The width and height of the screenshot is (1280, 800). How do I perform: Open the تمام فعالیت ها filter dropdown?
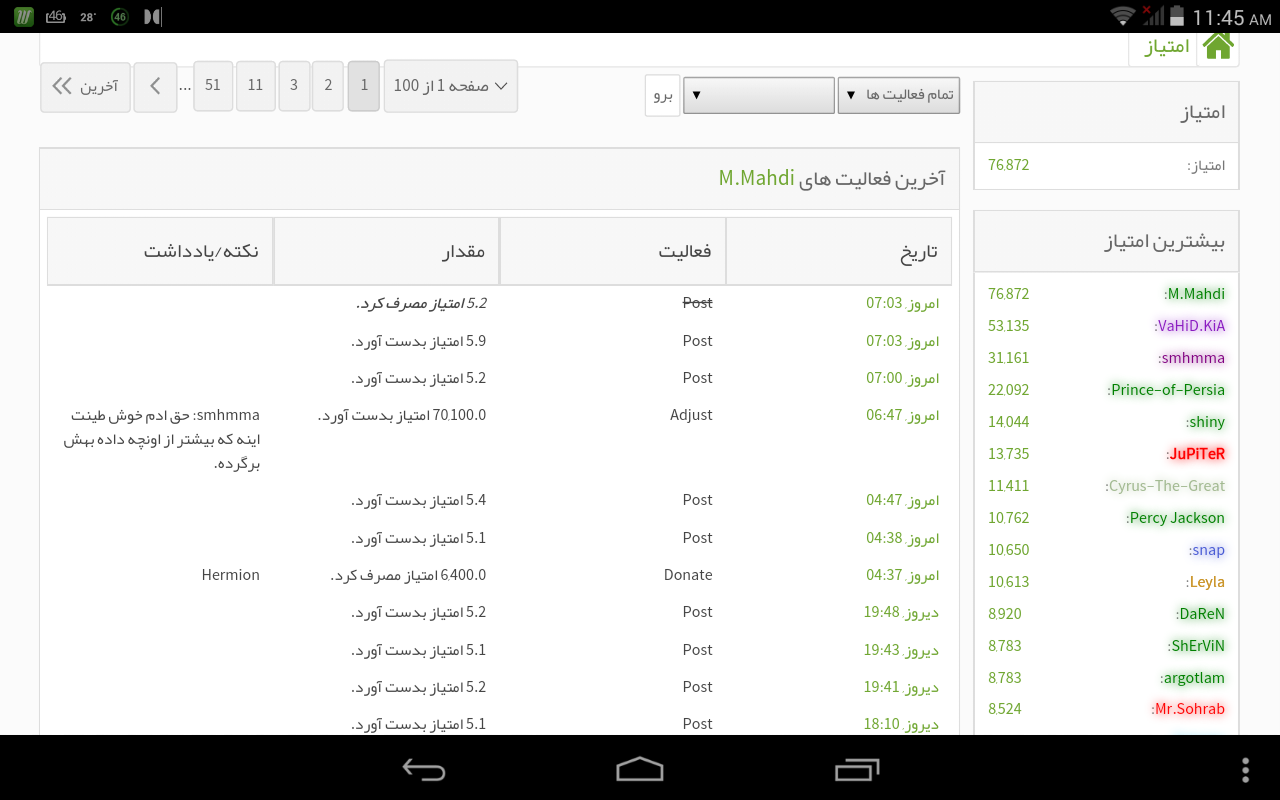(899, 95)
